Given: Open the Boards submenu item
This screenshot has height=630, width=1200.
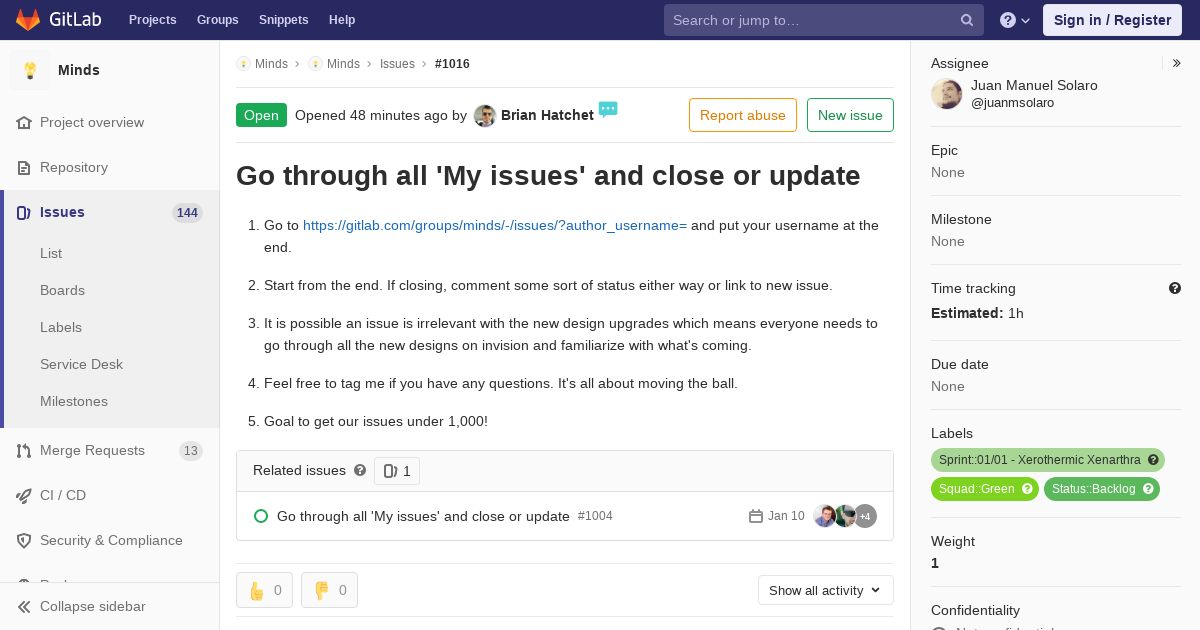Looking at the screenshot, I should click(62, 290).
